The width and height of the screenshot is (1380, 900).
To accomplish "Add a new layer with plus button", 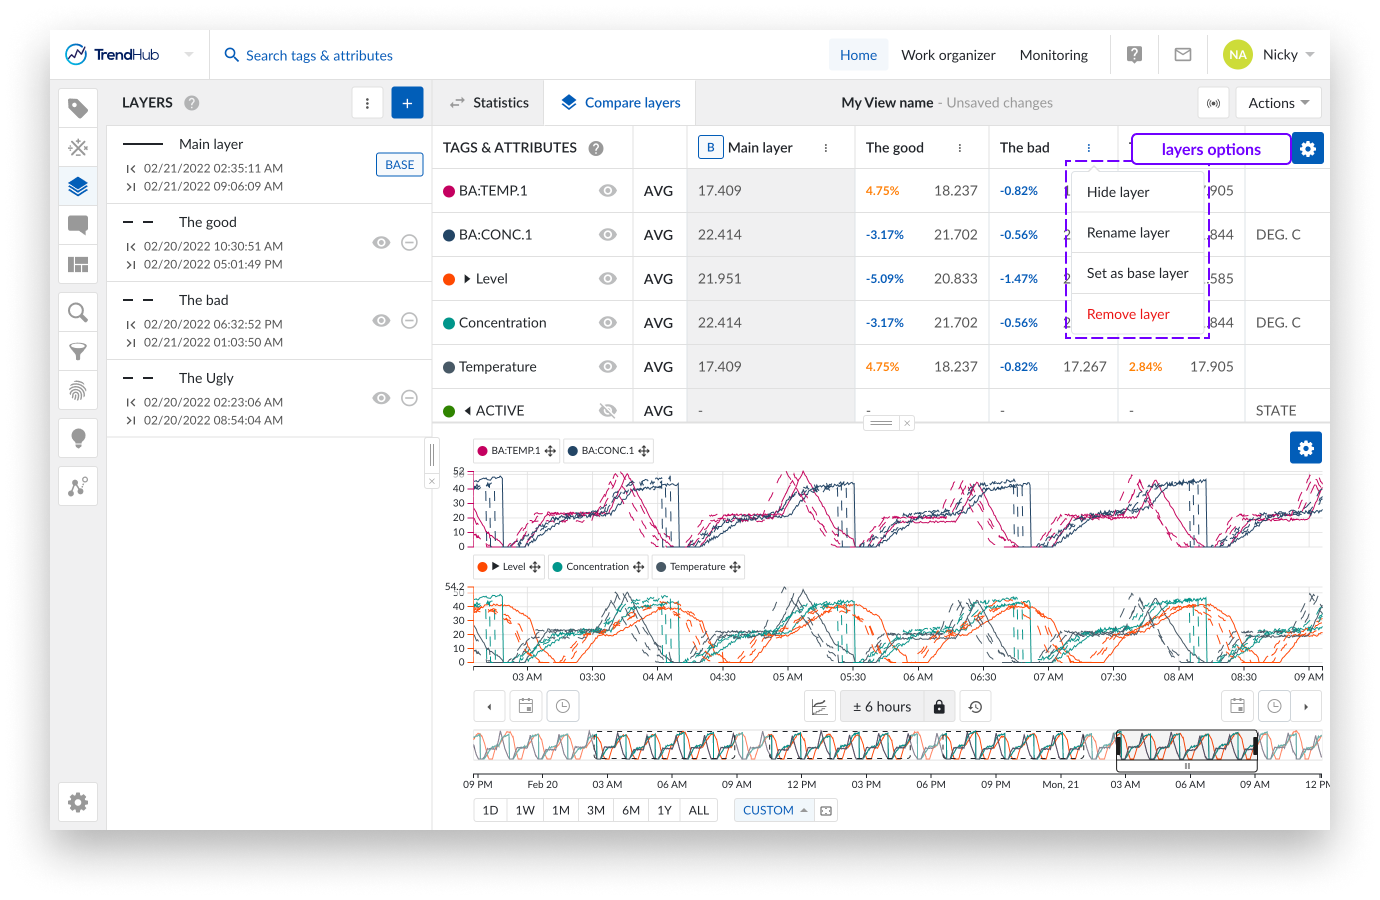I will [407, 103].
